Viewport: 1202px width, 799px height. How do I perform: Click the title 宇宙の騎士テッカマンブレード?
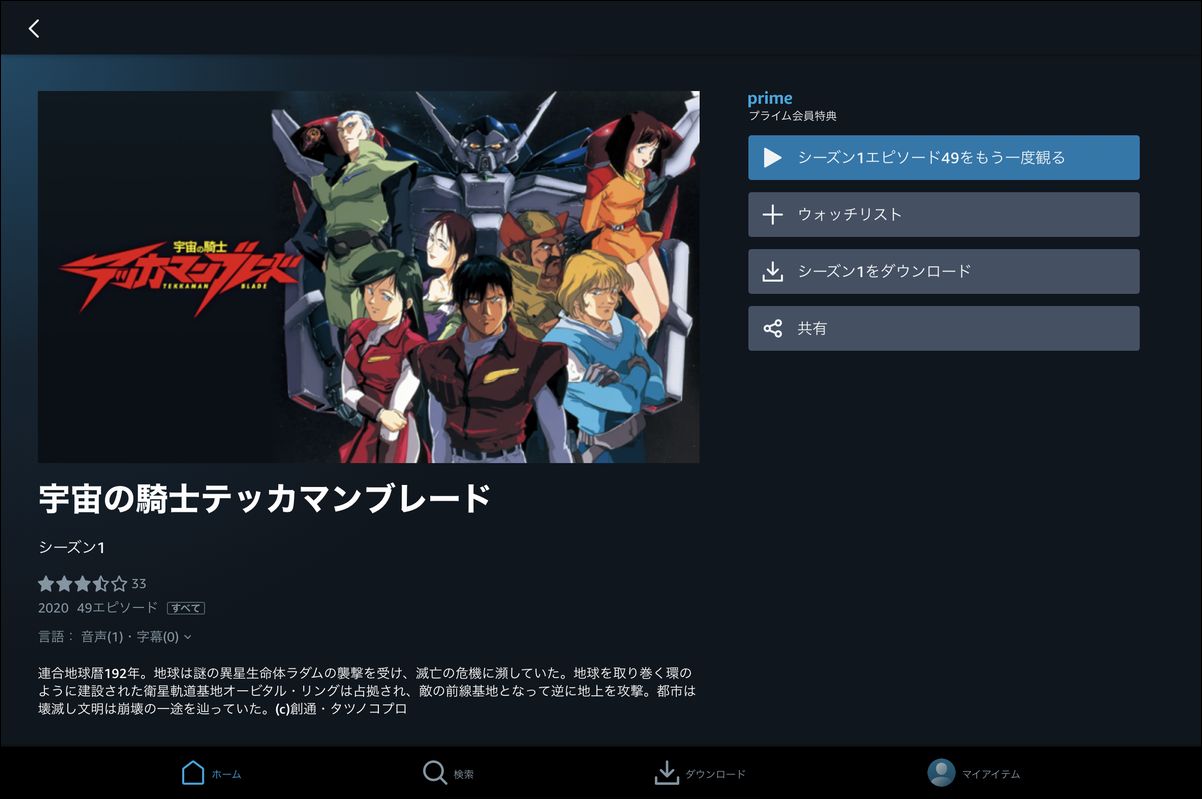(x=265, y=498)
